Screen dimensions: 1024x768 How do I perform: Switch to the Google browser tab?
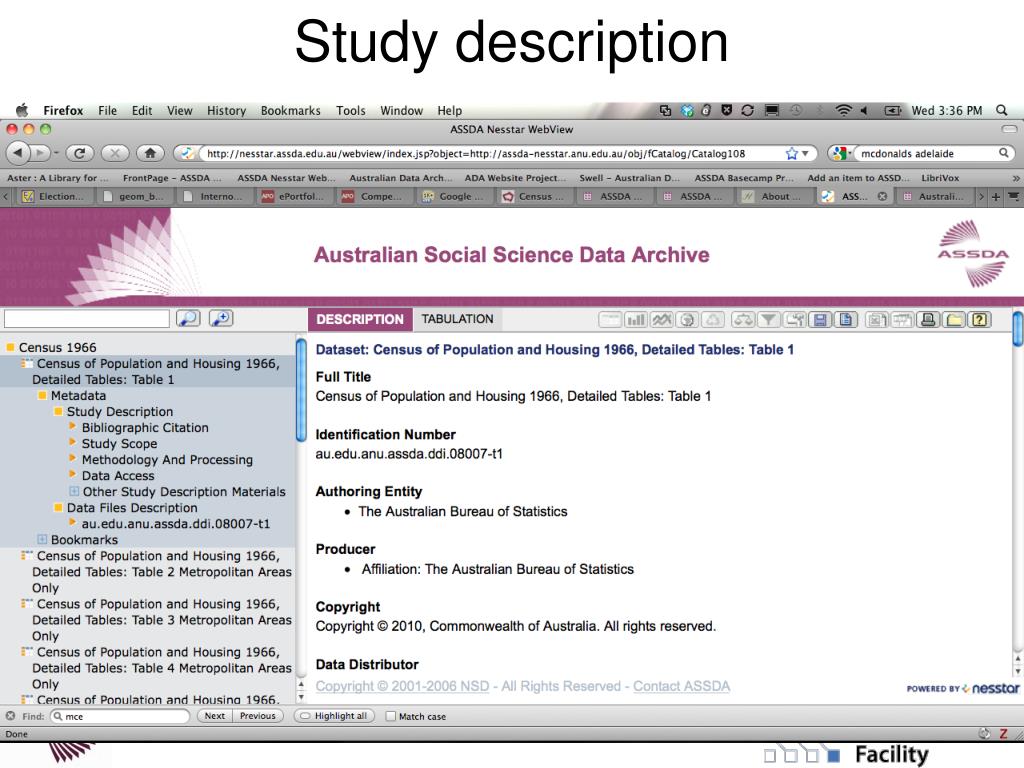click(x=455, y=196)
